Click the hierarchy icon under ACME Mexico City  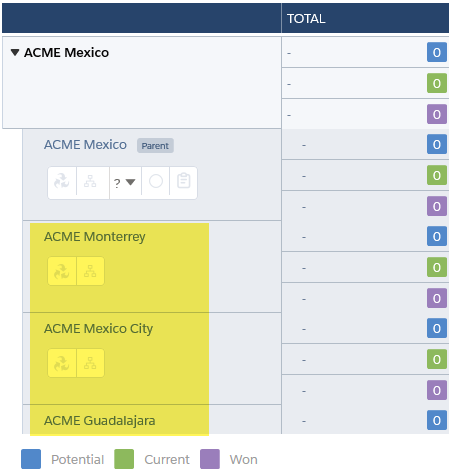point(90,363)
